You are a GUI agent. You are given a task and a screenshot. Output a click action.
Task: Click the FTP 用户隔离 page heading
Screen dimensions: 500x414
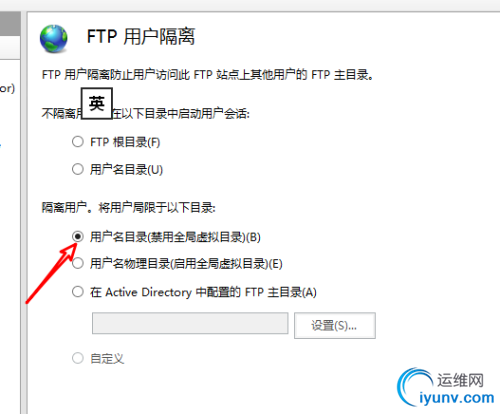(141, 37)
